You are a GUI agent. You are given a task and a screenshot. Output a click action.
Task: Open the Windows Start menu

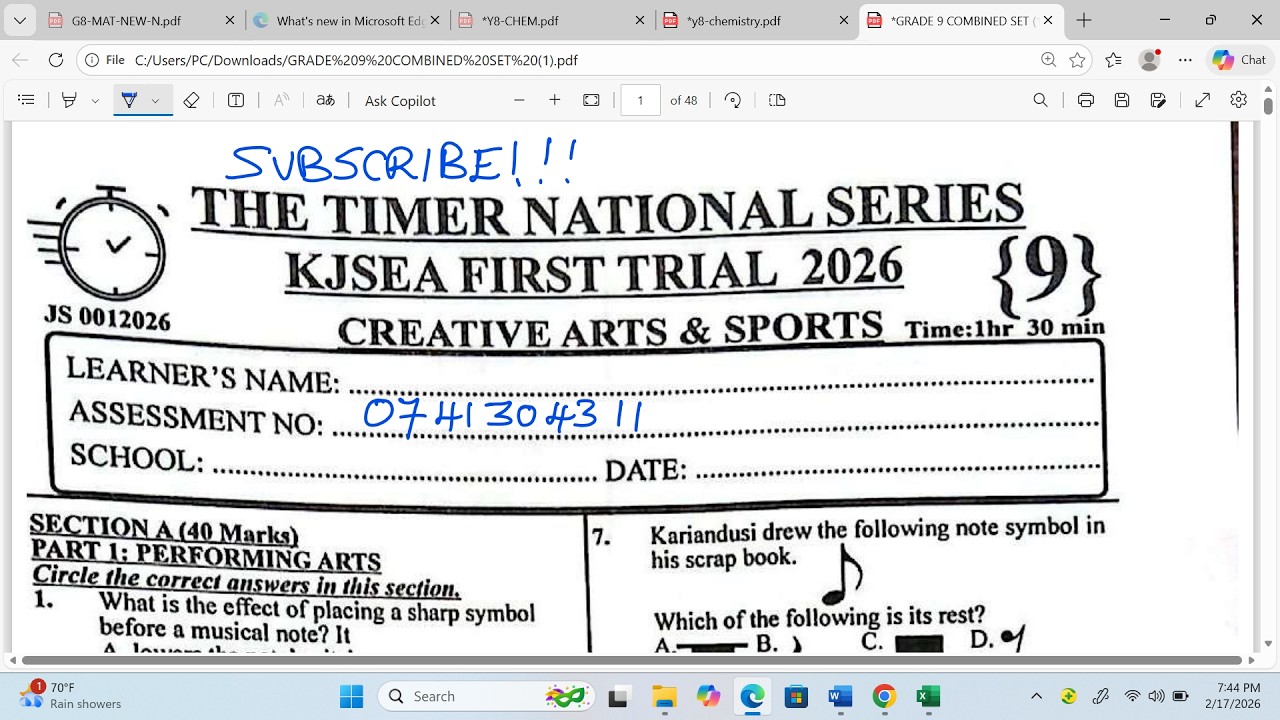tap(352, 696)
